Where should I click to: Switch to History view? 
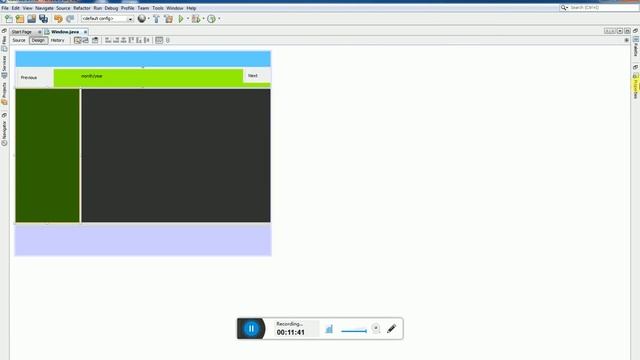point(58,40)
